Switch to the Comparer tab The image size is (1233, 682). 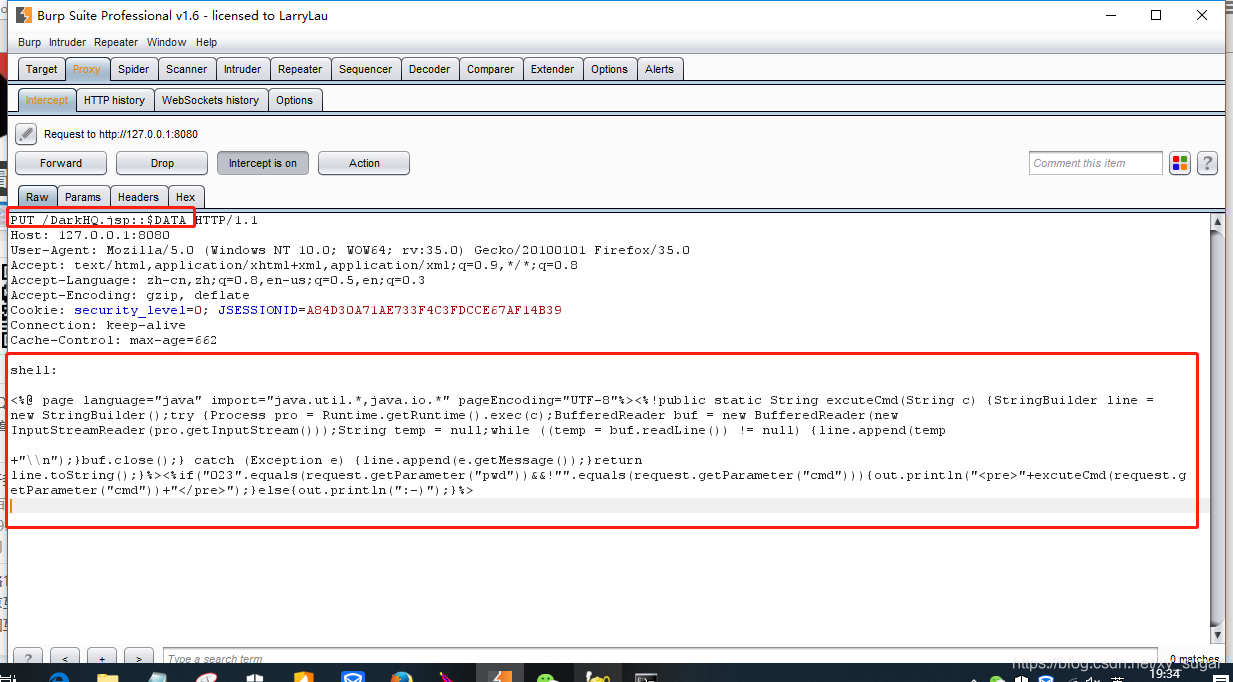(x=491, y=69)
